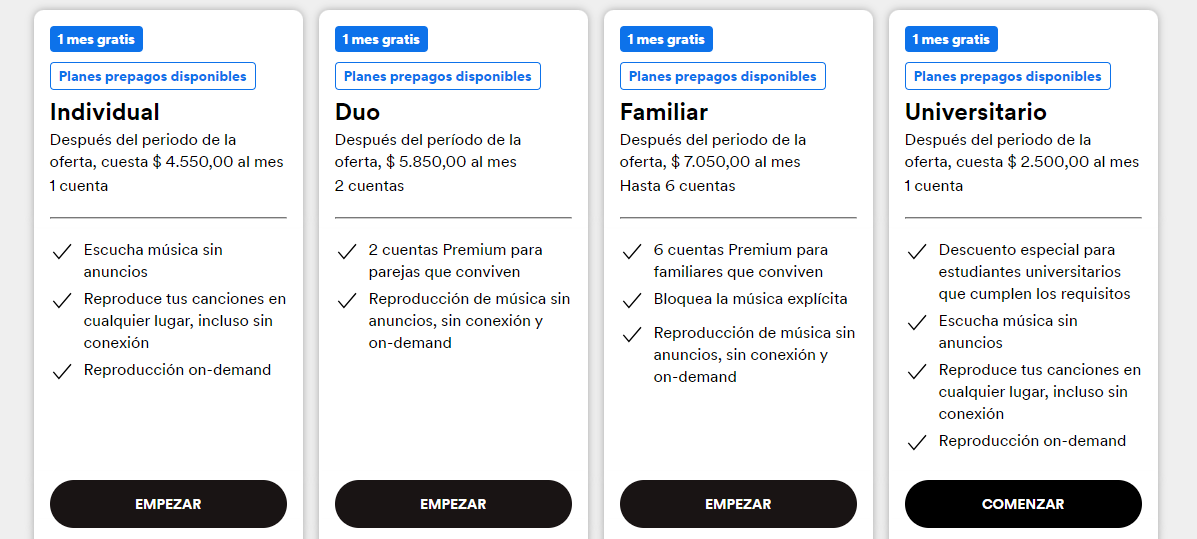Click the "1 mes gratis" badge on Familiar

tap(666, 39)
